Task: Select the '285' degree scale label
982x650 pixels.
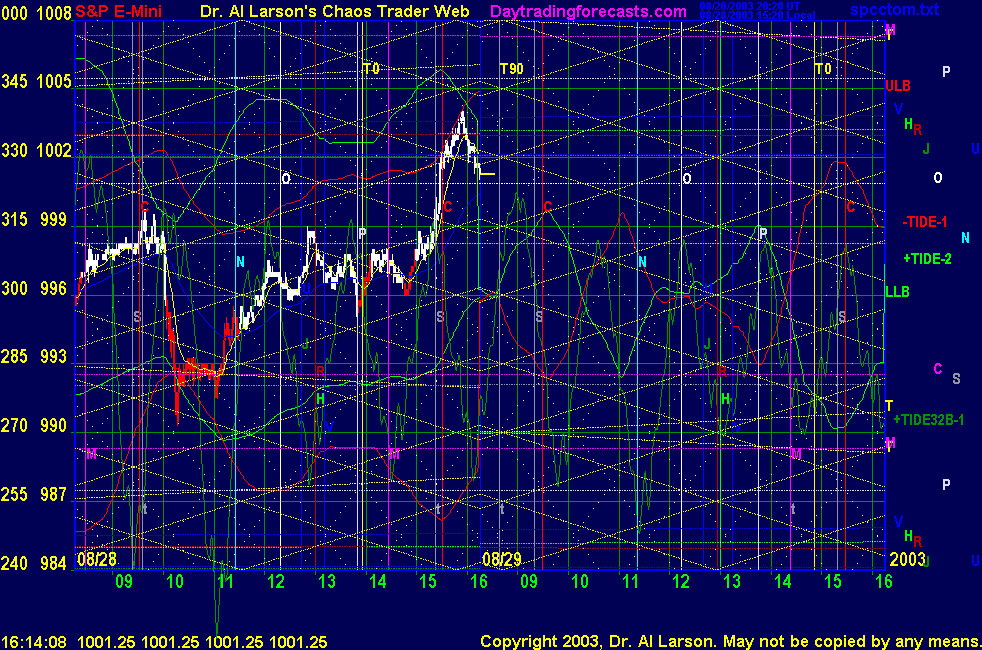Action: pyautogui.click(x=14, y=356)
